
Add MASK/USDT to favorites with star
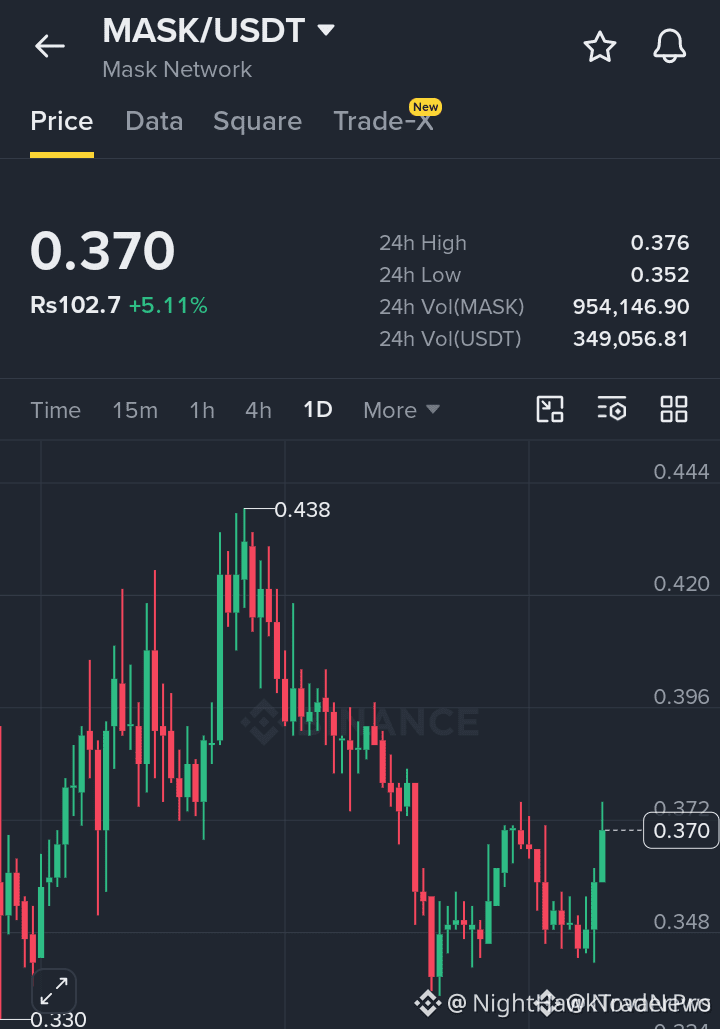click(x=600, y=47)
